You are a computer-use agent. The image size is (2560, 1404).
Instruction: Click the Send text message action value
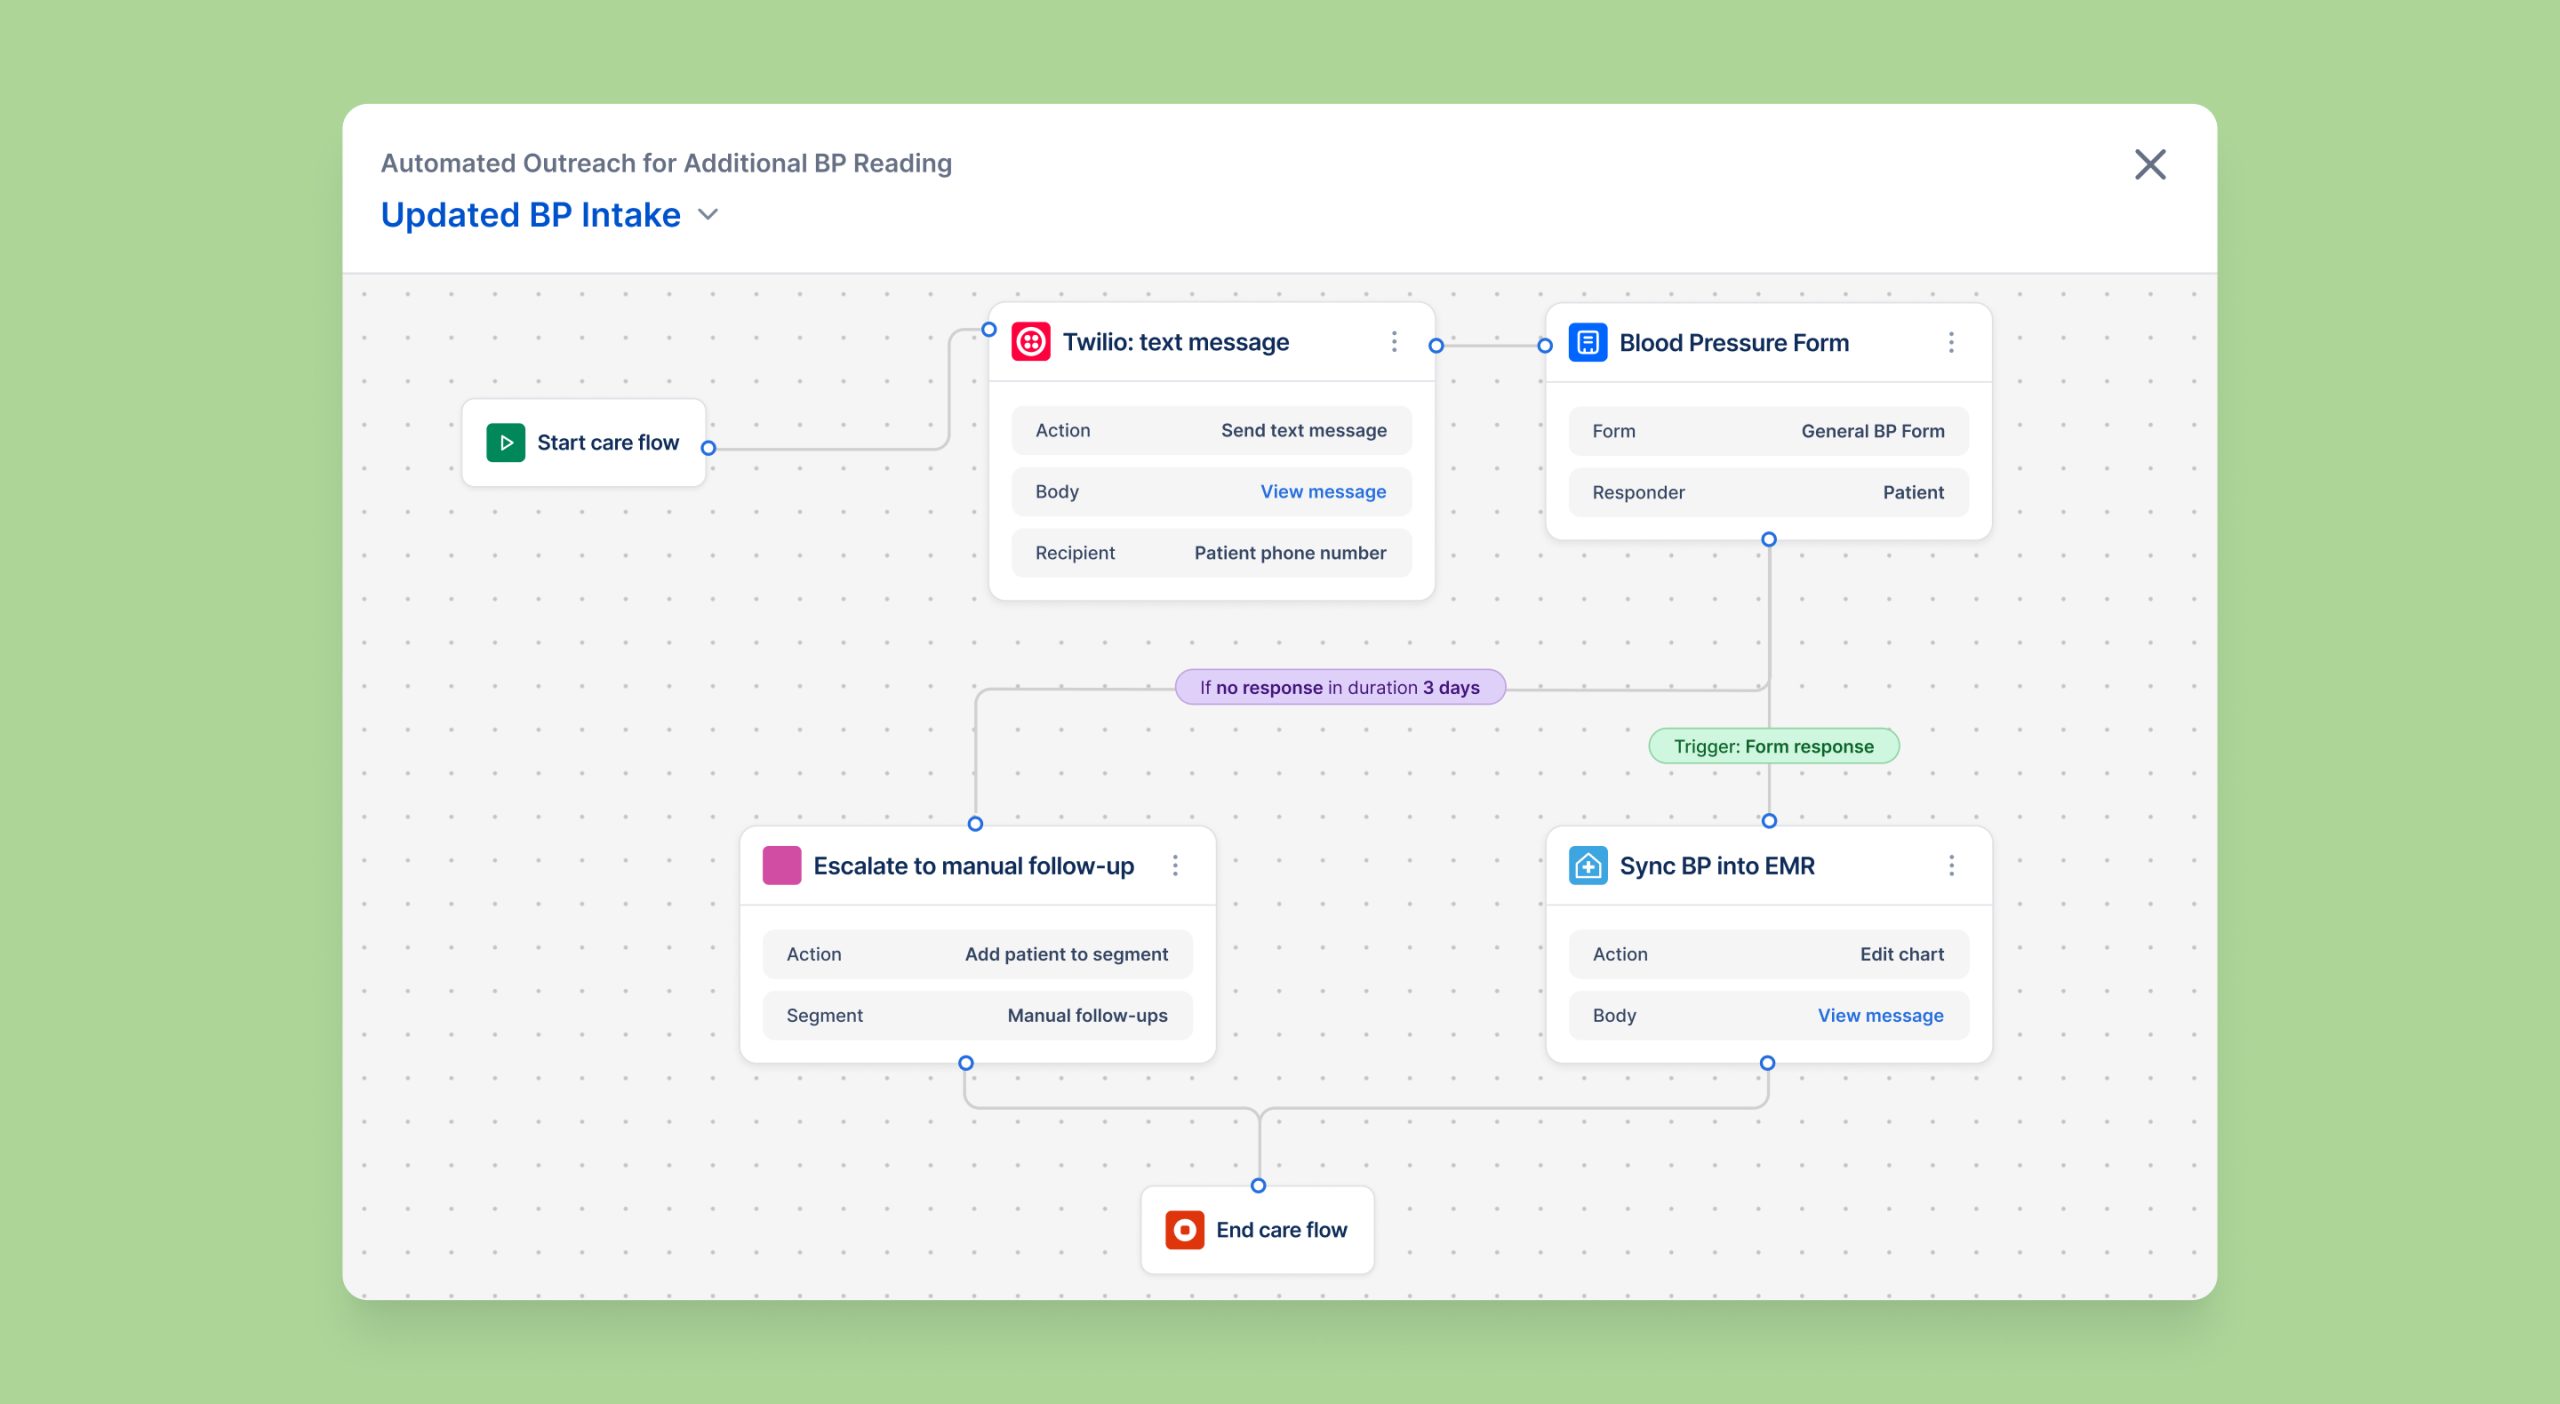pyautogui.click(x=1303, y=431)
